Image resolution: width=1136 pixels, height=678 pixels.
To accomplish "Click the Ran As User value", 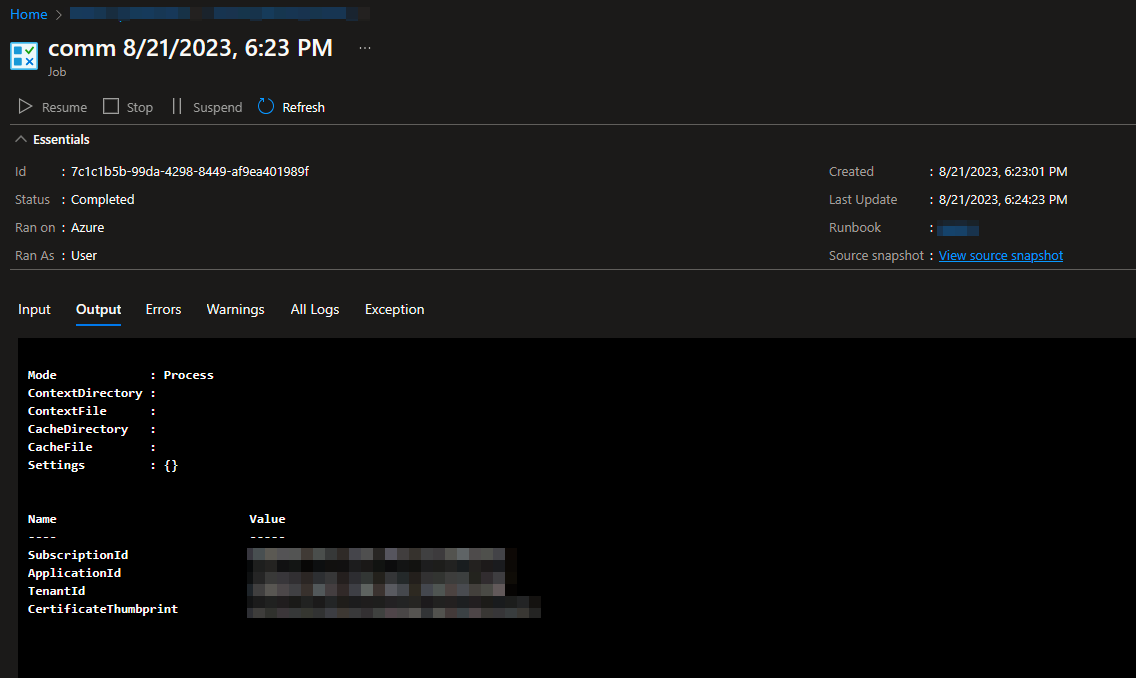I will [x=84, y=256].
